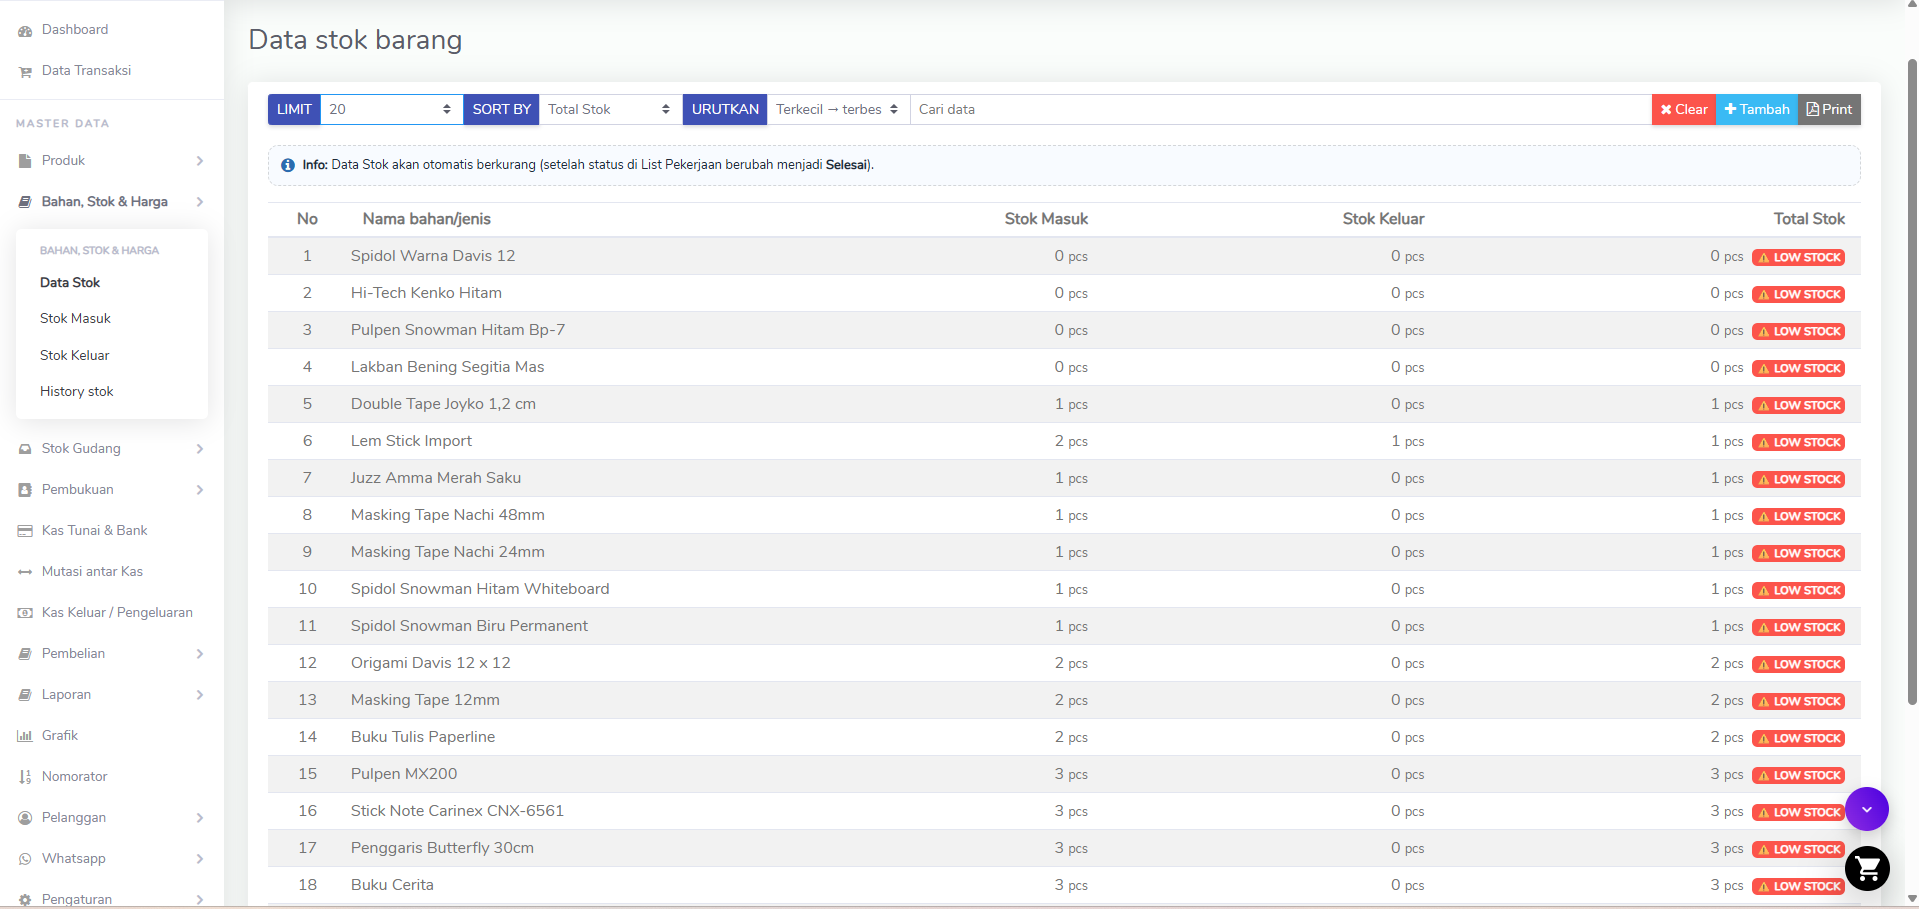Image resolution: width=1919 pixels, height=909 pixels.
Task: Click the Print button
Action: pyautogui.click(x=1829, y=109)
